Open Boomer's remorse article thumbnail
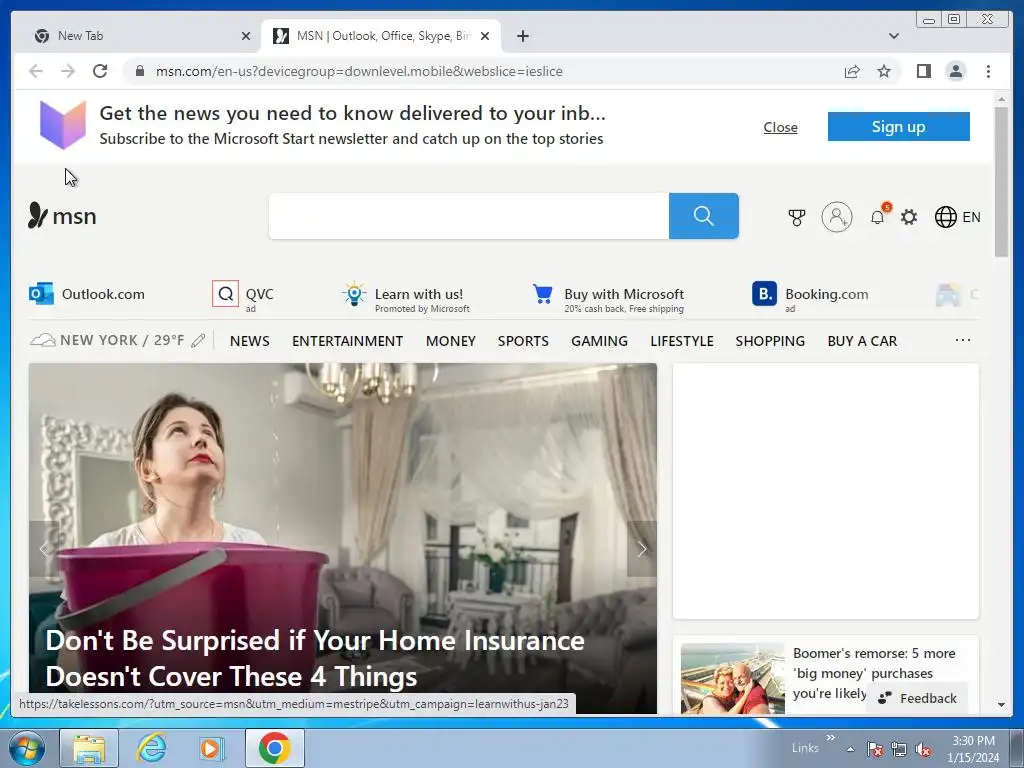 (x=732, y=679)
